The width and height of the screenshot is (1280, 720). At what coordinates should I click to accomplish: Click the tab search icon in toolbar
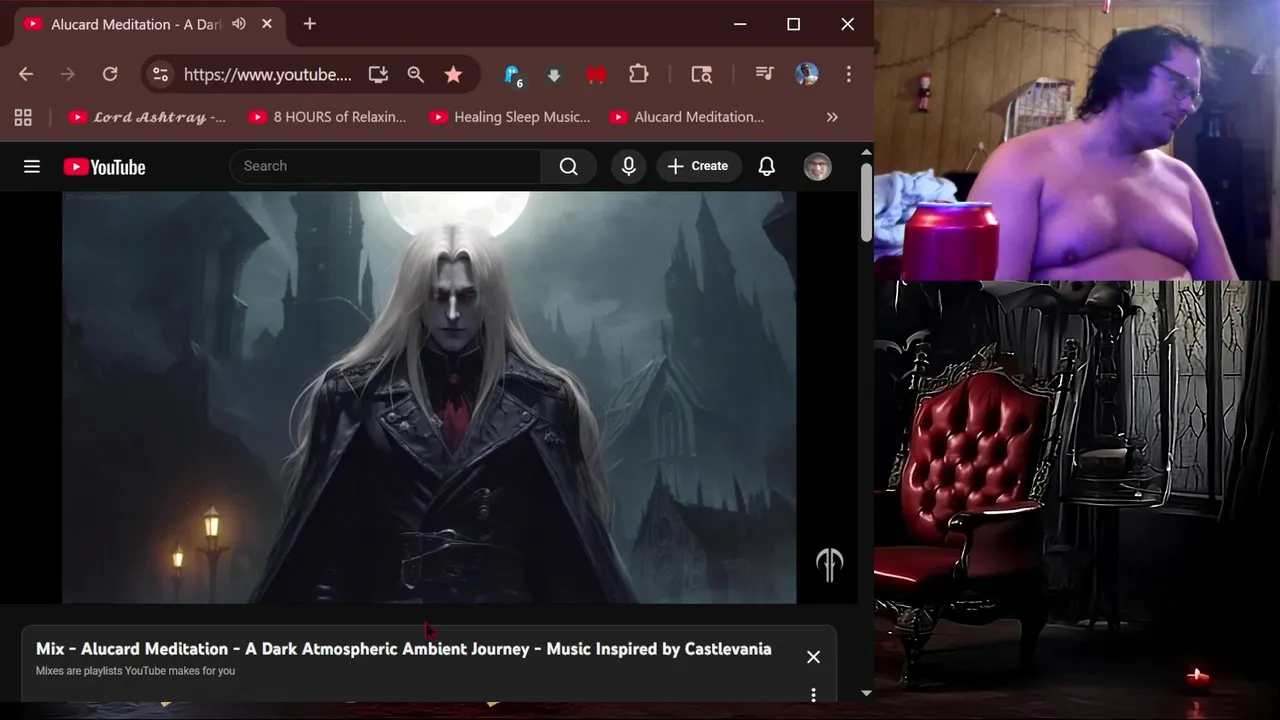pos(702,74)
